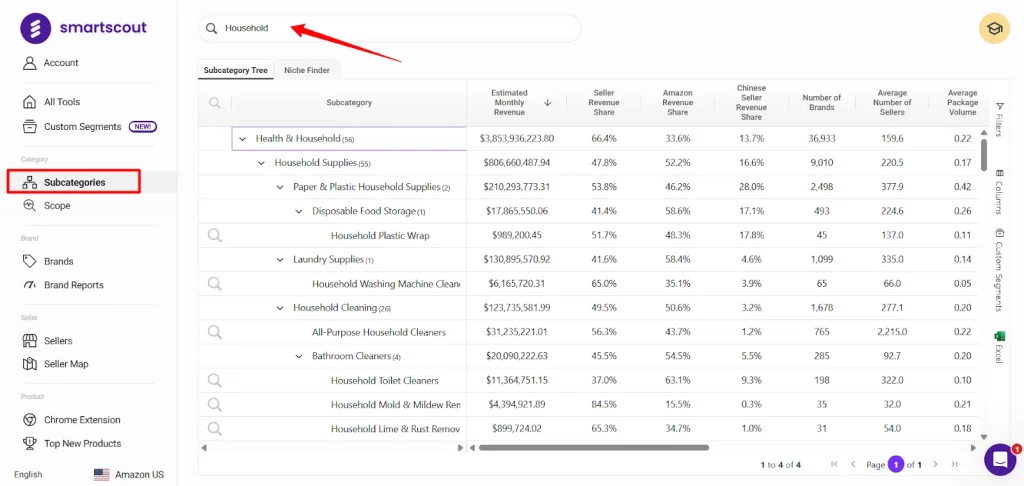Click magnifier for All-Purpose Household Cleaners row
Screen dimensions: 1024x486
pos(215,332)
